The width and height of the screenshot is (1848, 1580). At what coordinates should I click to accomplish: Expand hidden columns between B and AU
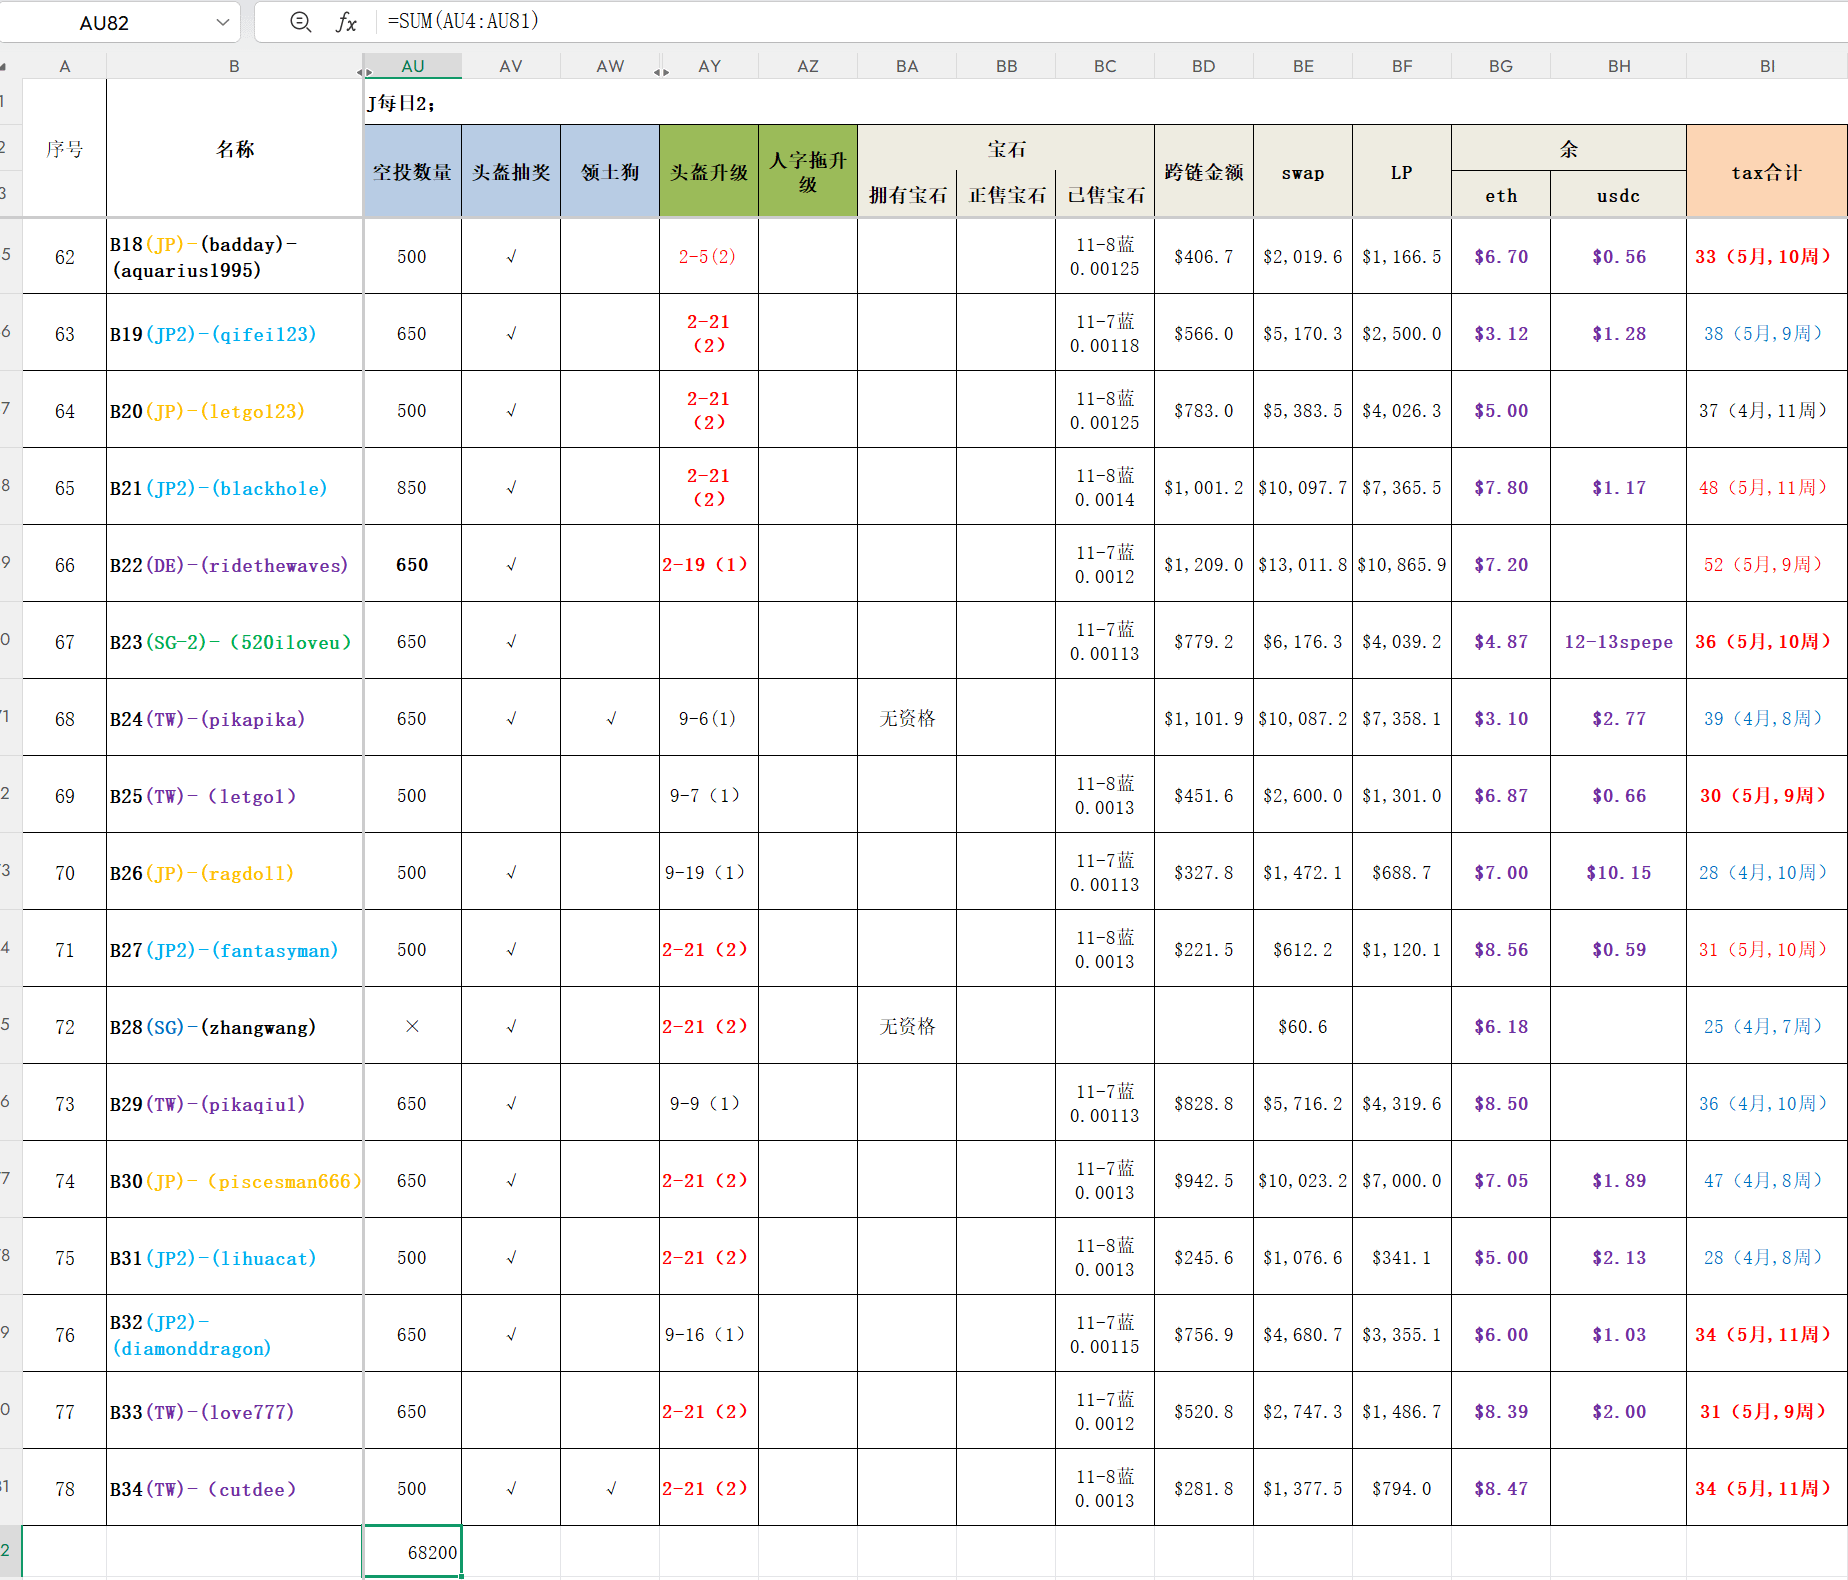(364, 71)
